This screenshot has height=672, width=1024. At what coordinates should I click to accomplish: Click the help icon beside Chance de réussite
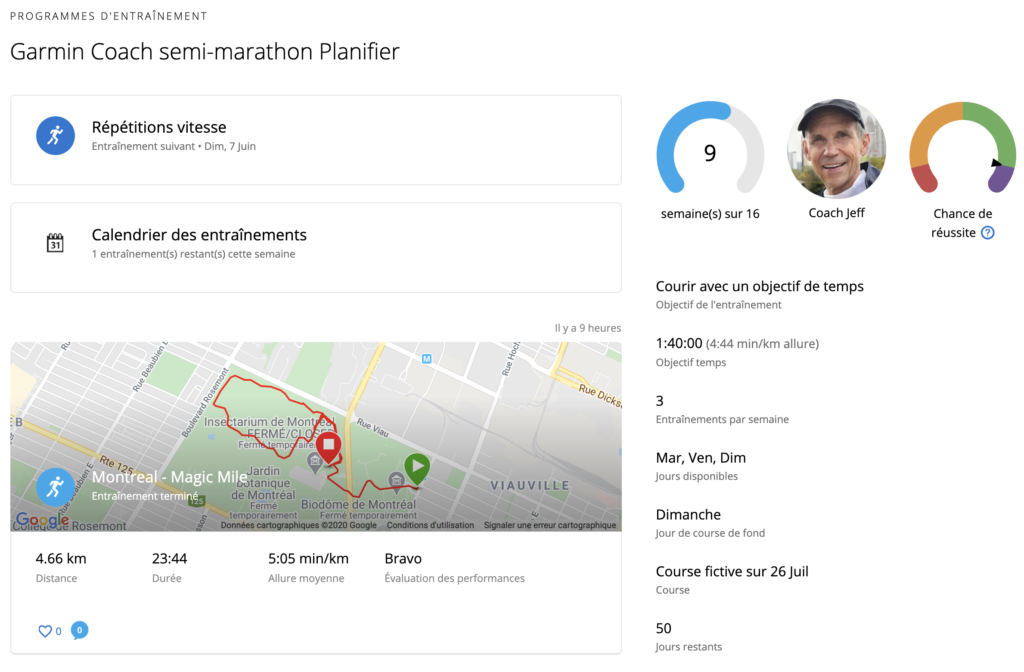pyautogui.click(x=988, y=232)
